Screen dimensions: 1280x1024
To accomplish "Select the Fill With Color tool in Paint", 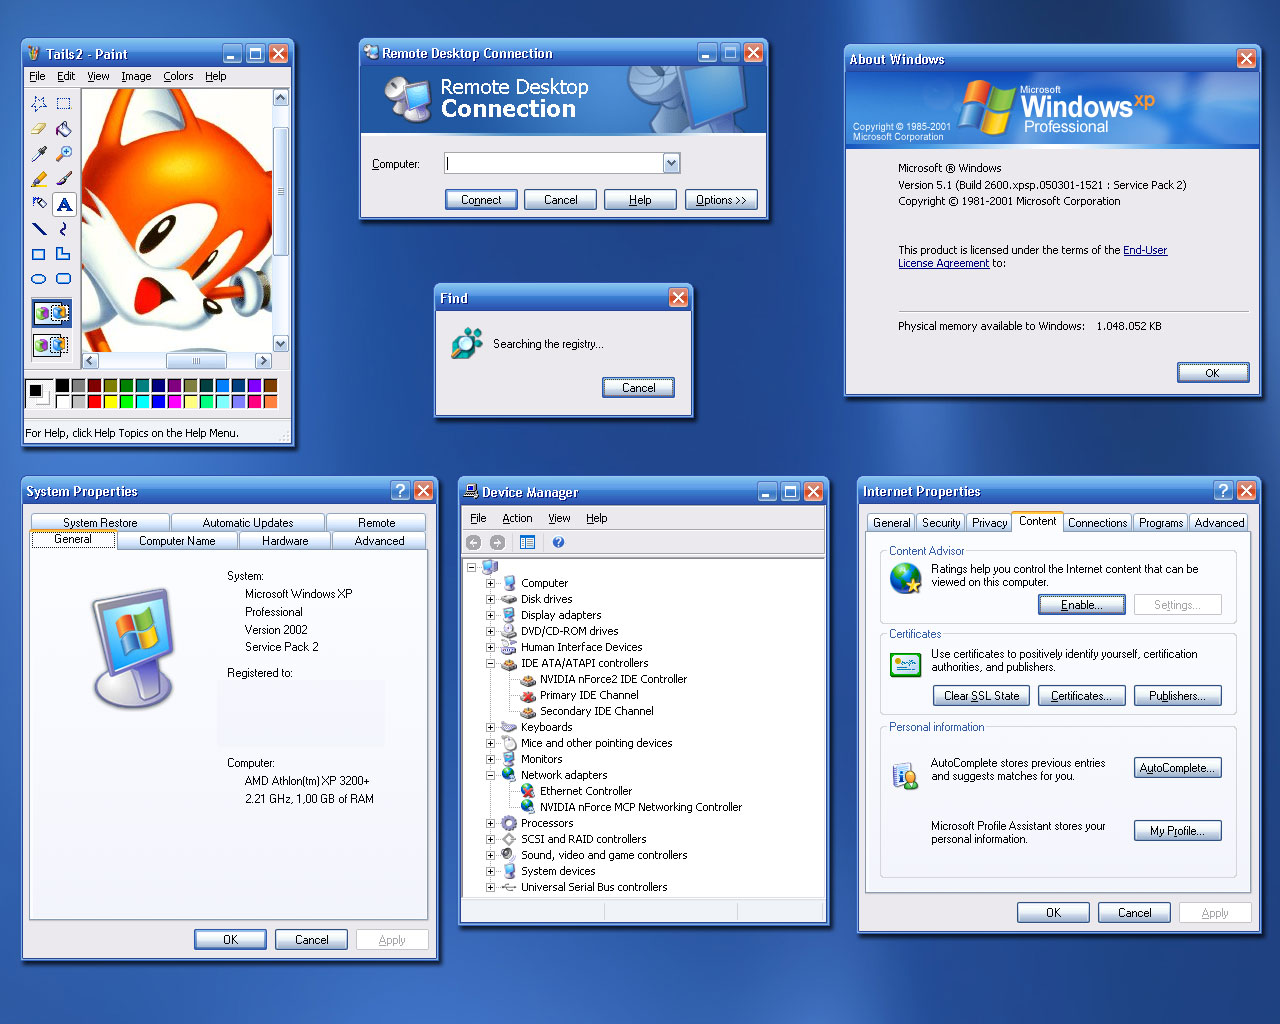I will click(x=63, y=130).
